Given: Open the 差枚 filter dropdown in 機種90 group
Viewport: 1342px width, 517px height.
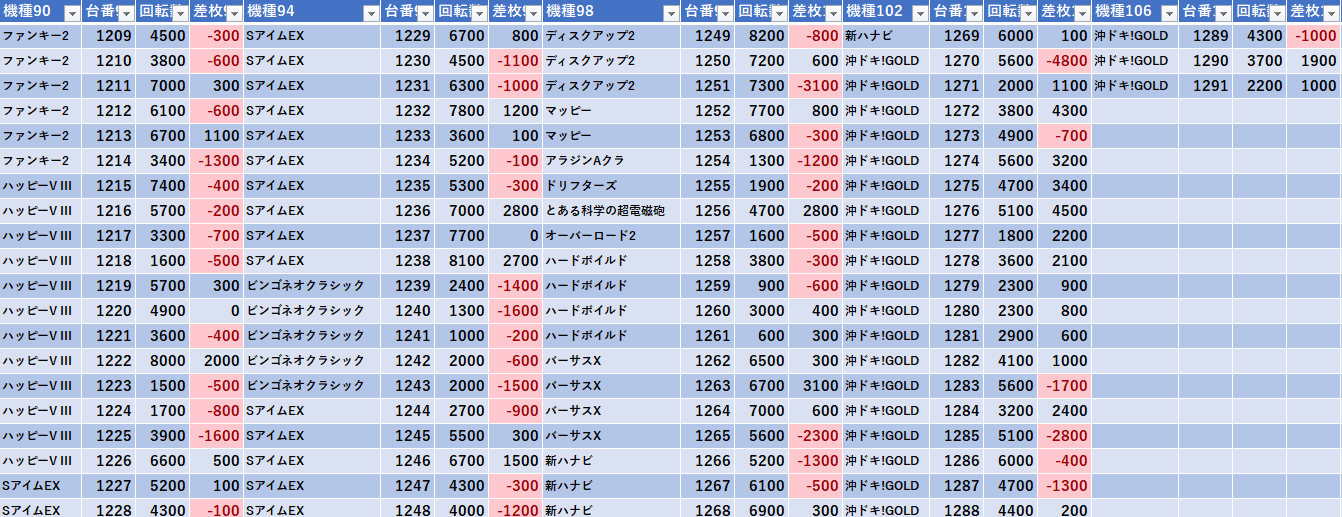Looking at the screenshot, I should click(234, 12).
